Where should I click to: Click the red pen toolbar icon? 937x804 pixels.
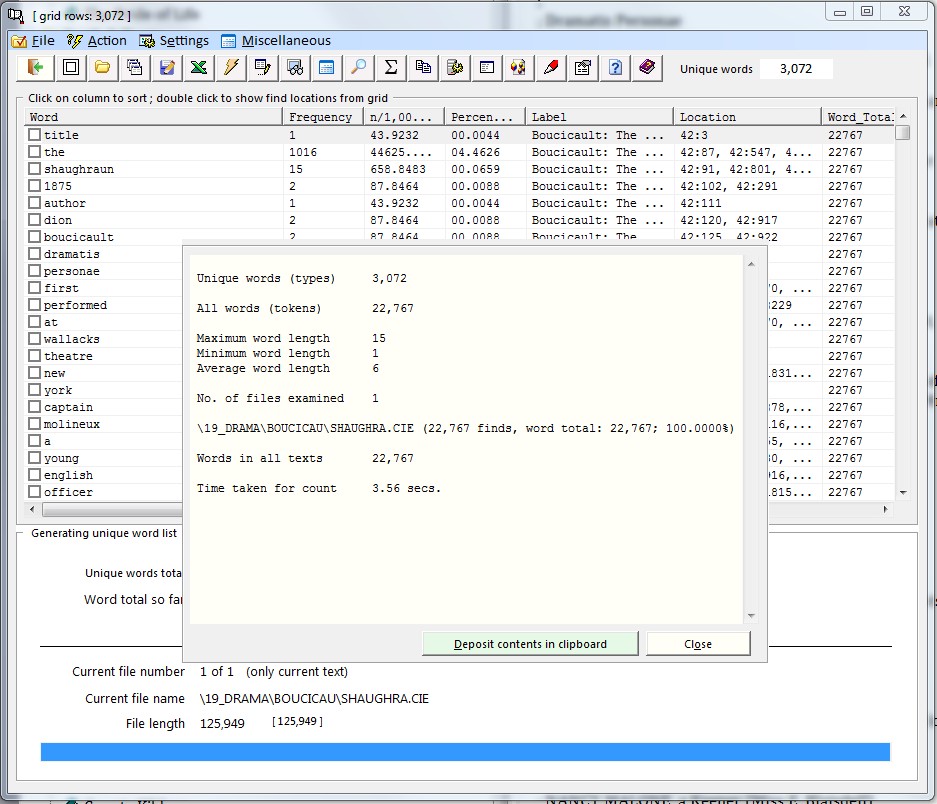pos(550,68)
